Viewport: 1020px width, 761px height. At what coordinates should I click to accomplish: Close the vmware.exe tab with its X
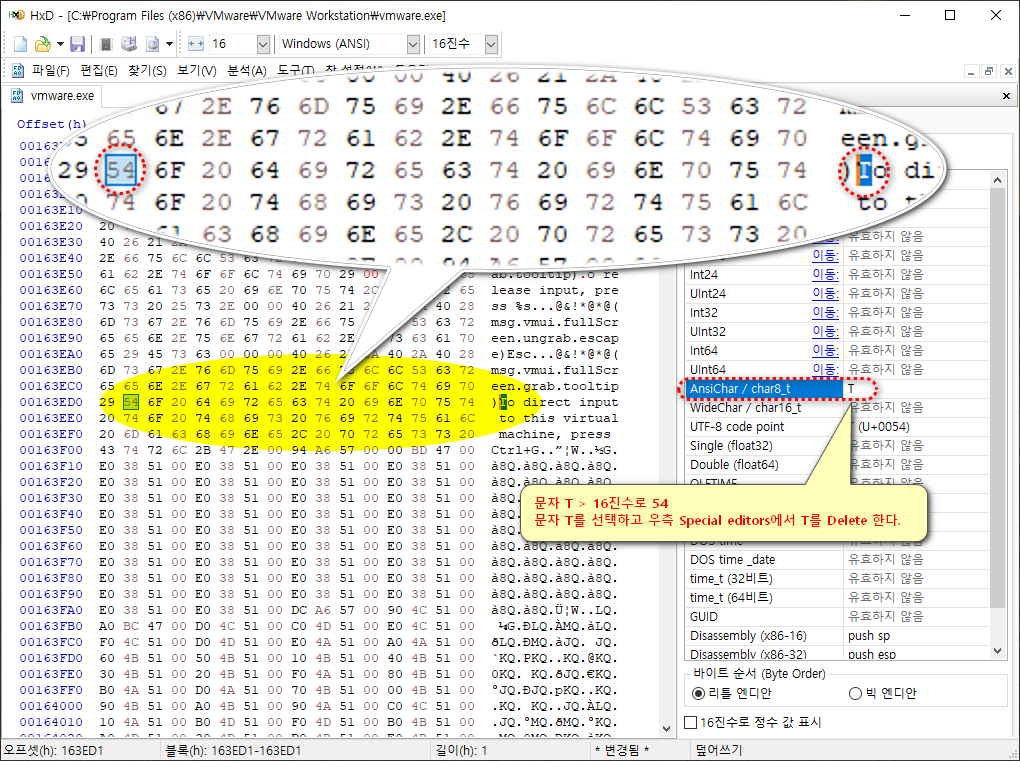coord(1006,96)
